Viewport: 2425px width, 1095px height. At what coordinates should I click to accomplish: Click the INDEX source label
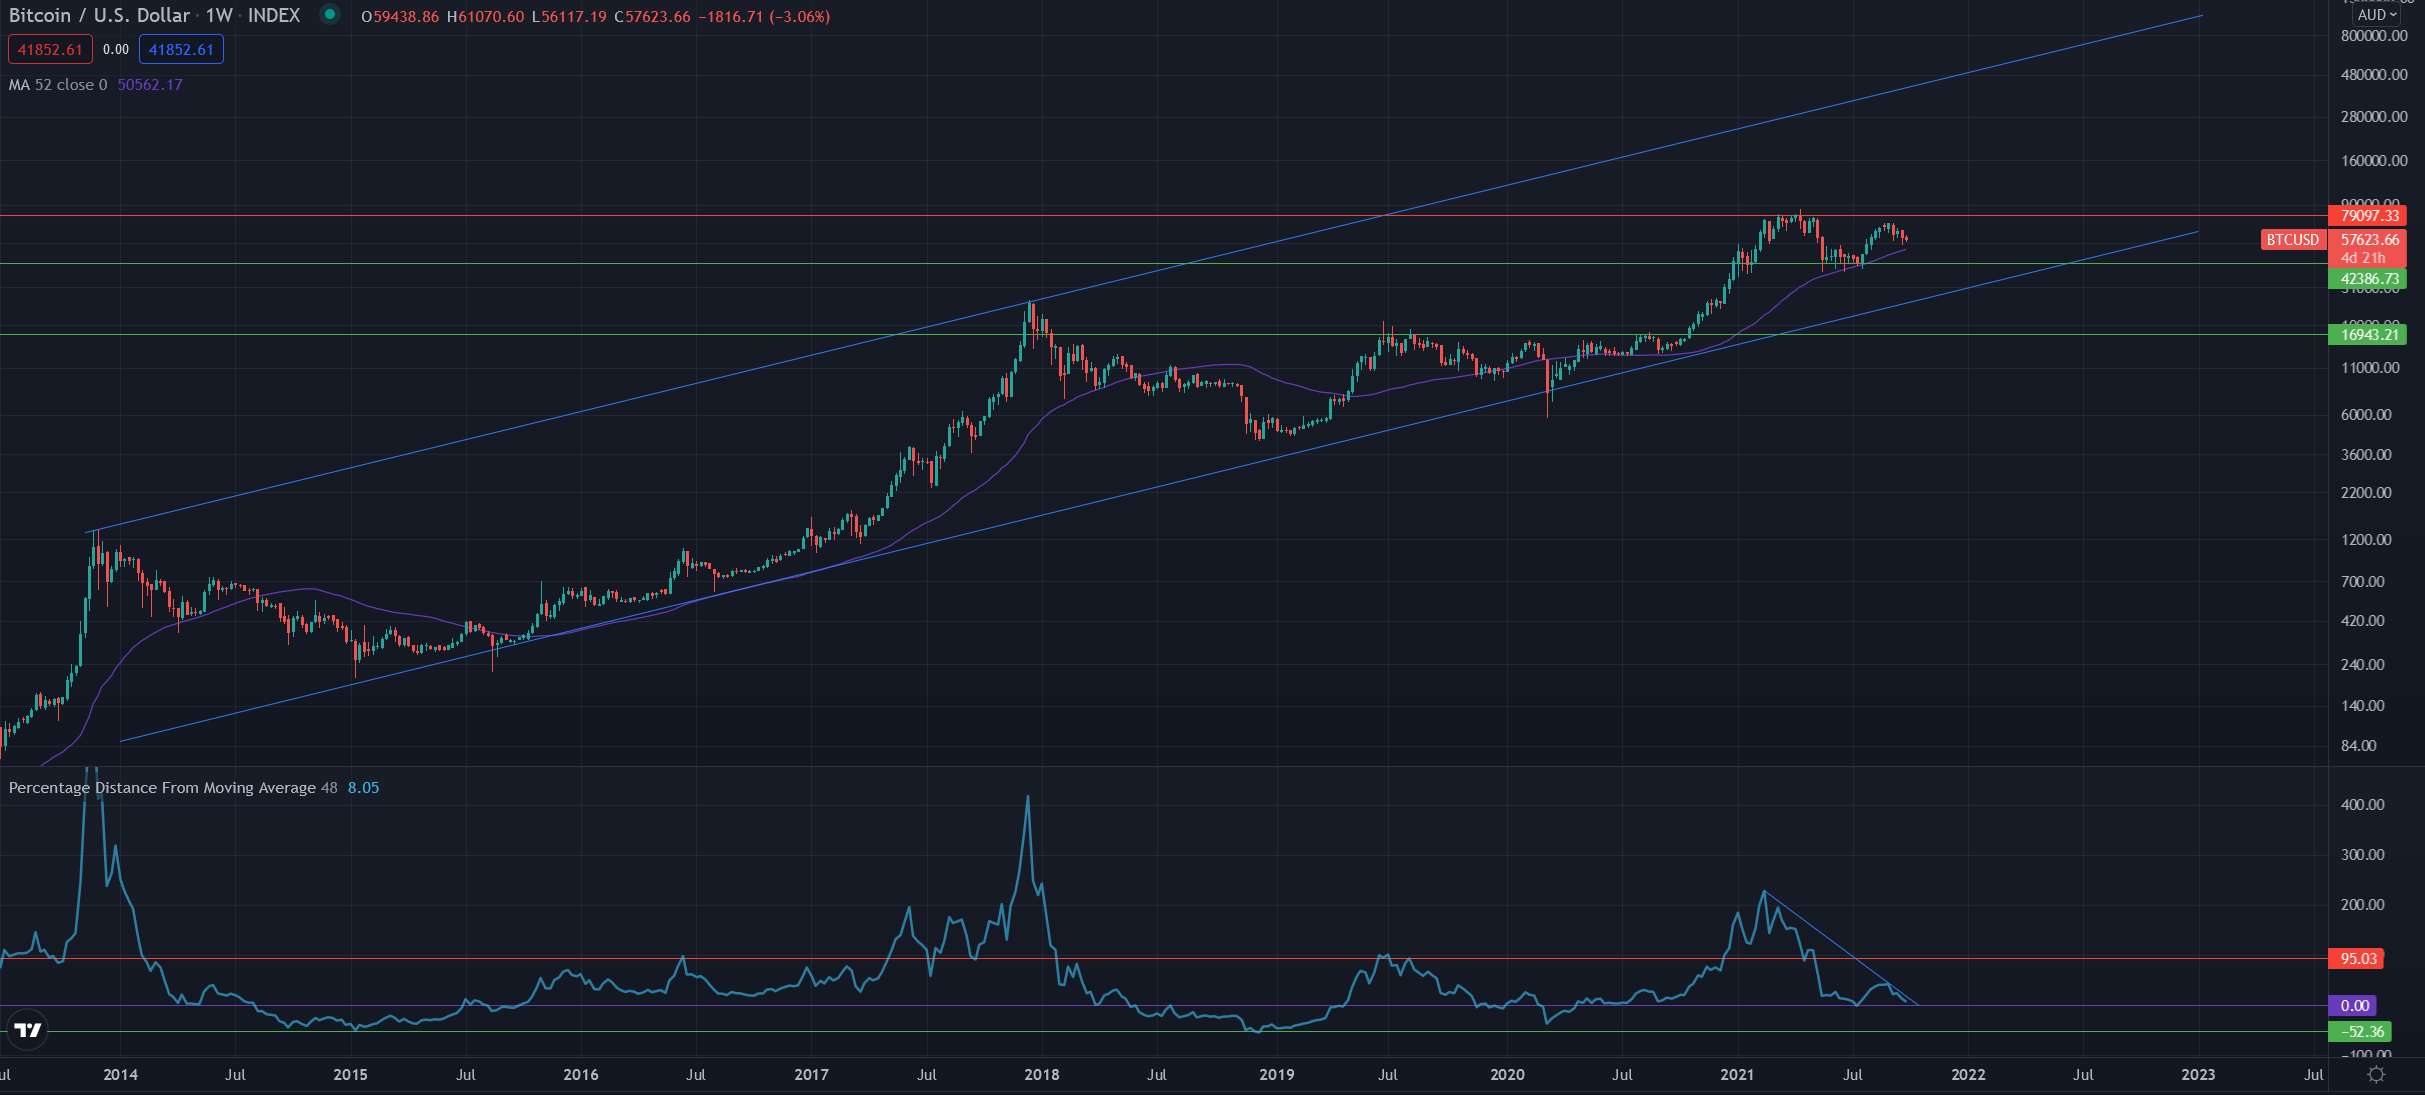pos(274,15)
